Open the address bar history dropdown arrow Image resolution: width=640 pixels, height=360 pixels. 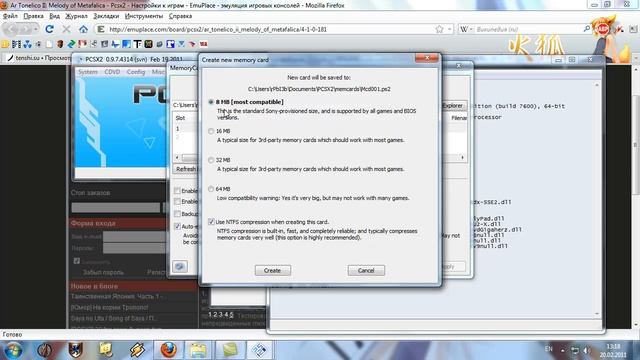point(449,29)
